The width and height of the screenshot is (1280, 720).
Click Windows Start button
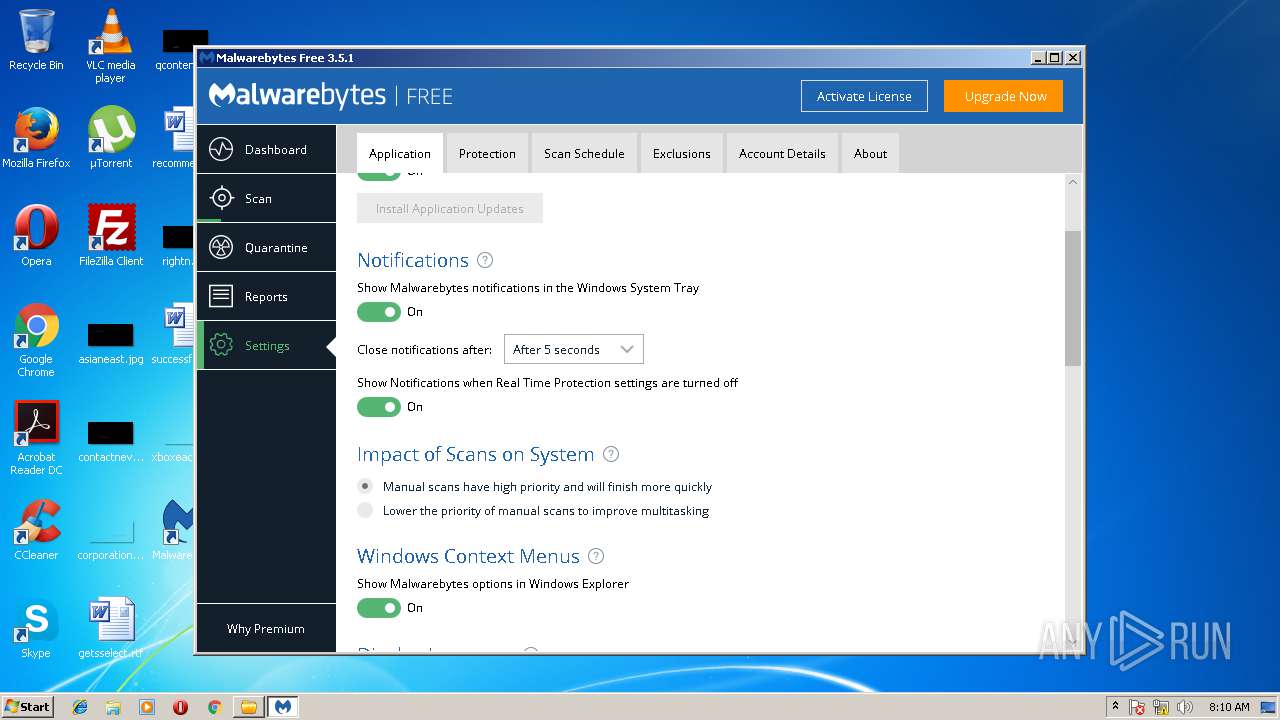pyautogui.click(x=27, y=707)
